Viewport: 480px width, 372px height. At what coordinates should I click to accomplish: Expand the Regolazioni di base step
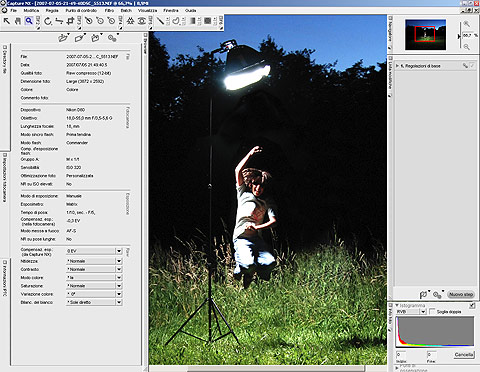coord(397,66)
